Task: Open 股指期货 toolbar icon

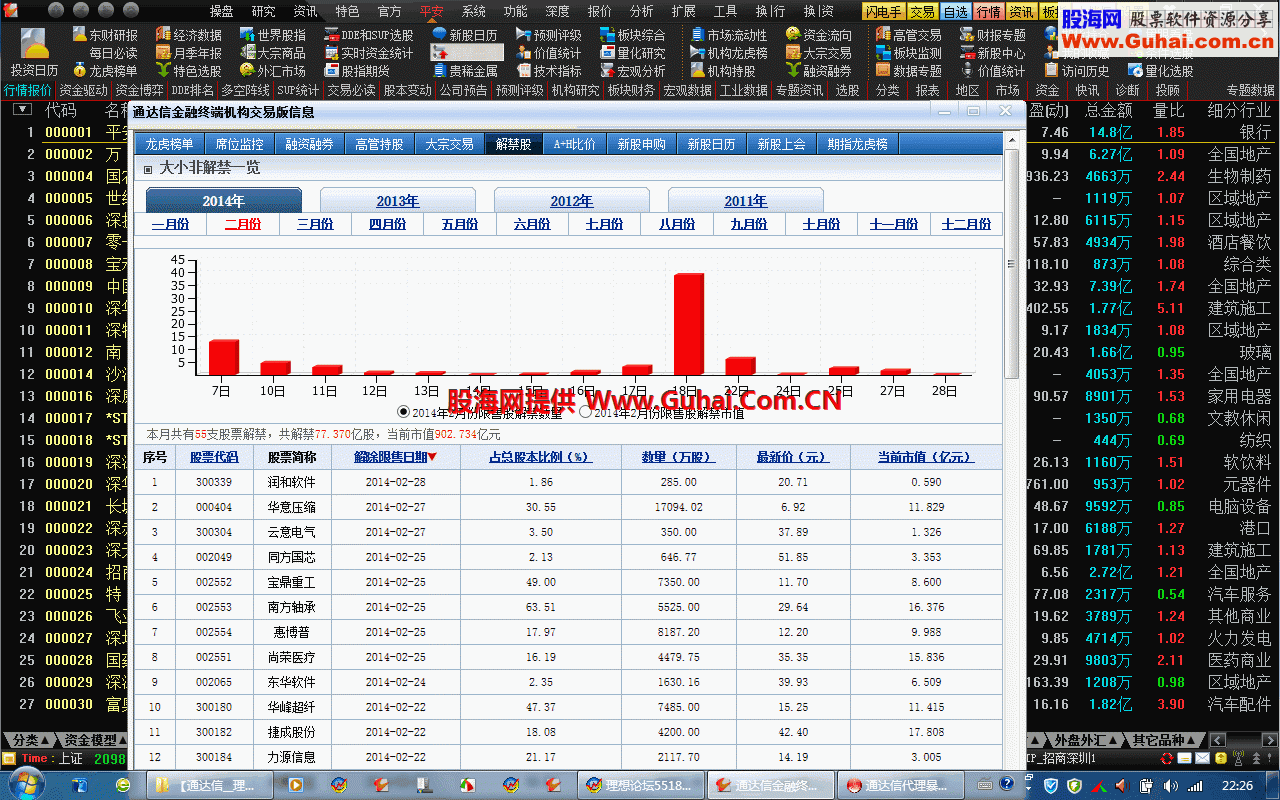Action: click(358, 71)
